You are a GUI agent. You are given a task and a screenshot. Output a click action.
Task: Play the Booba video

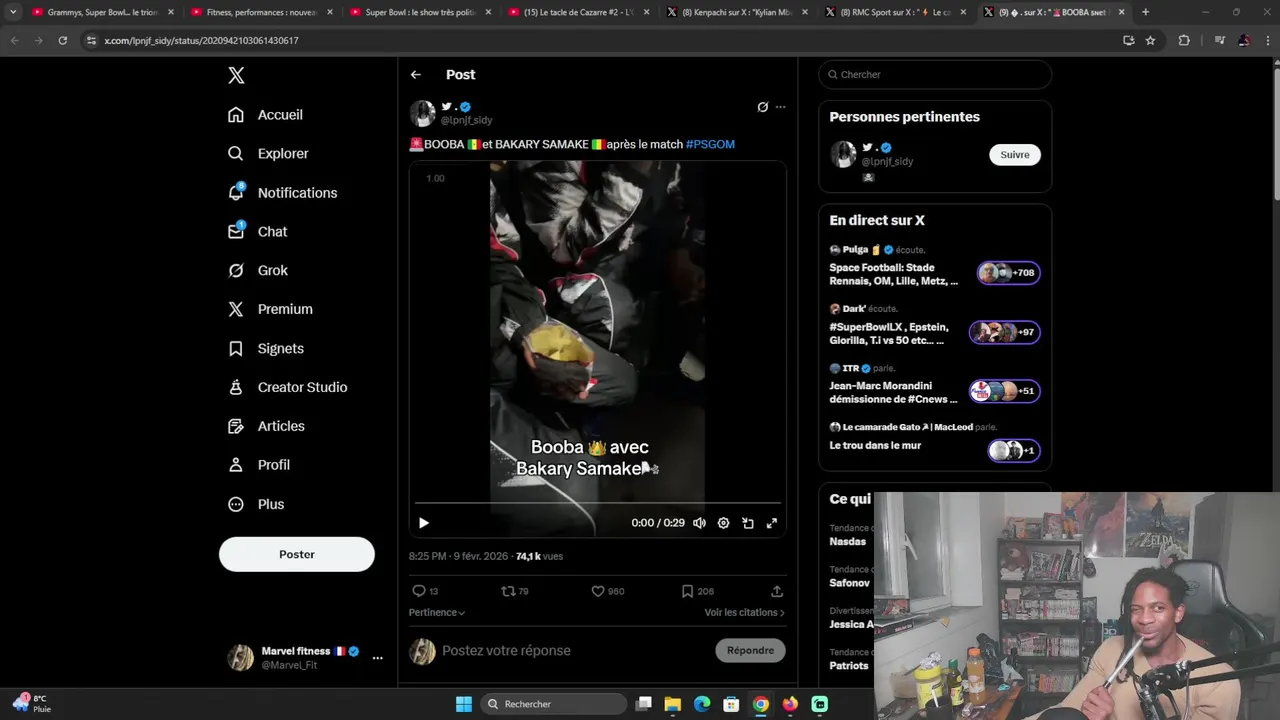tap(424, 523)
